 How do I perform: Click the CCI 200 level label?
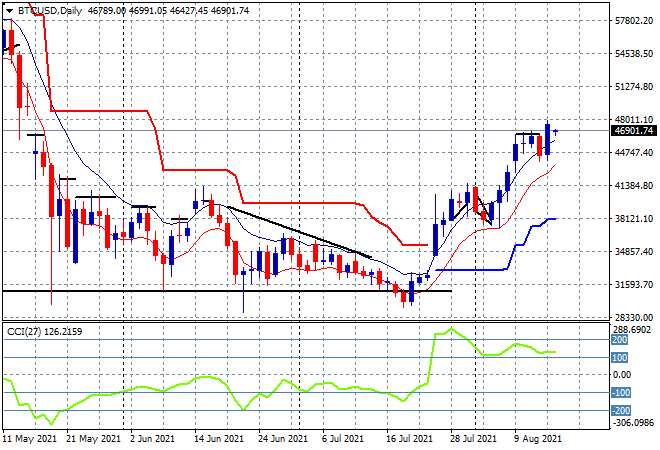coord(619,340)
